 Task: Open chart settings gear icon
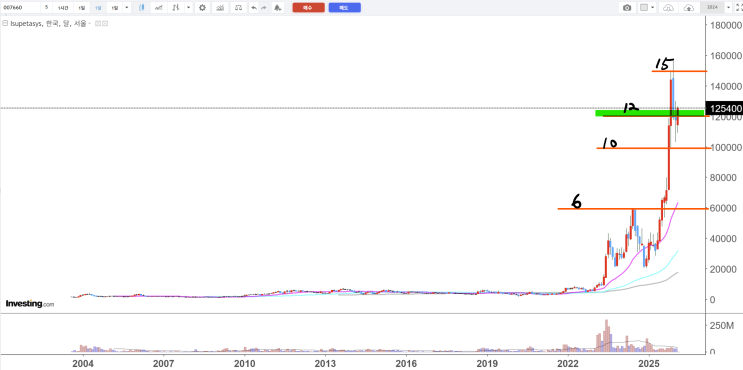202,8
